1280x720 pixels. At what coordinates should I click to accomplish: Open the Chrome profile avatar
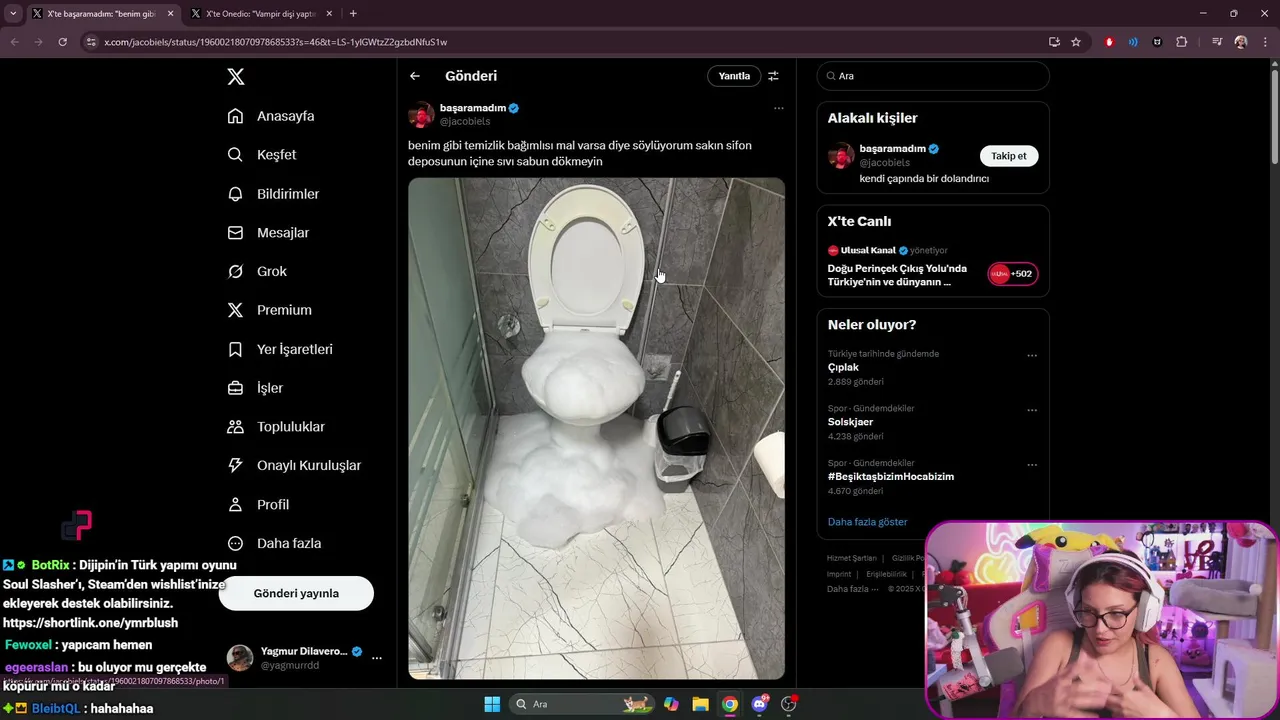coord(1241,42)
